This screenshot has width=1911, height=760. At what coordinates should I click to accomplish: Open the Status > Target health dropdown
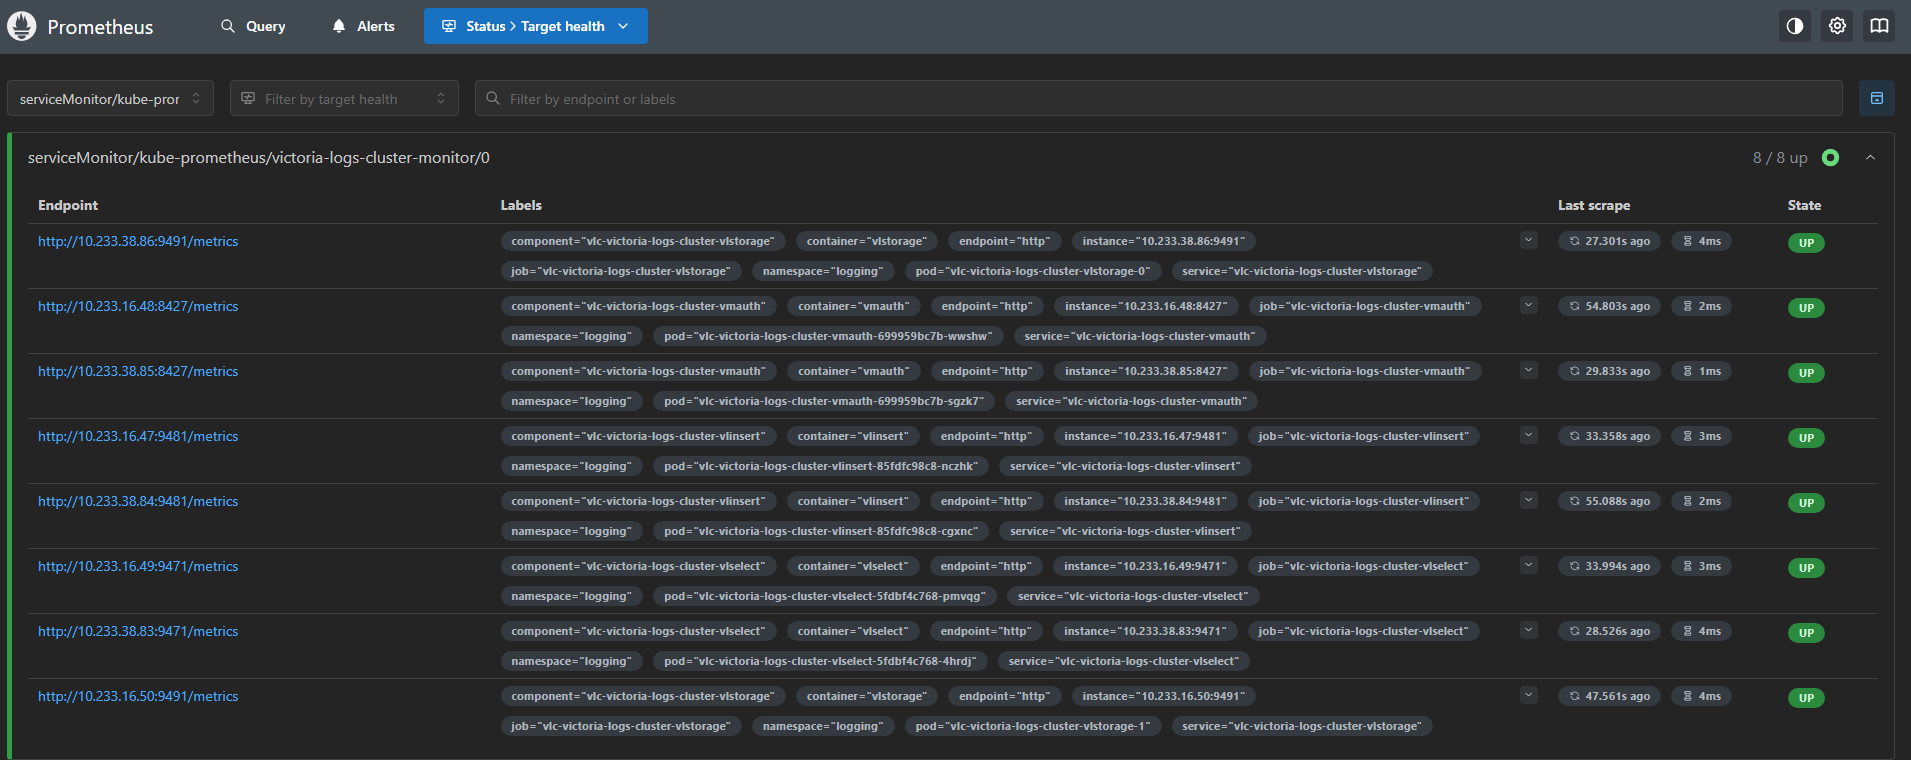click(535, 26)
